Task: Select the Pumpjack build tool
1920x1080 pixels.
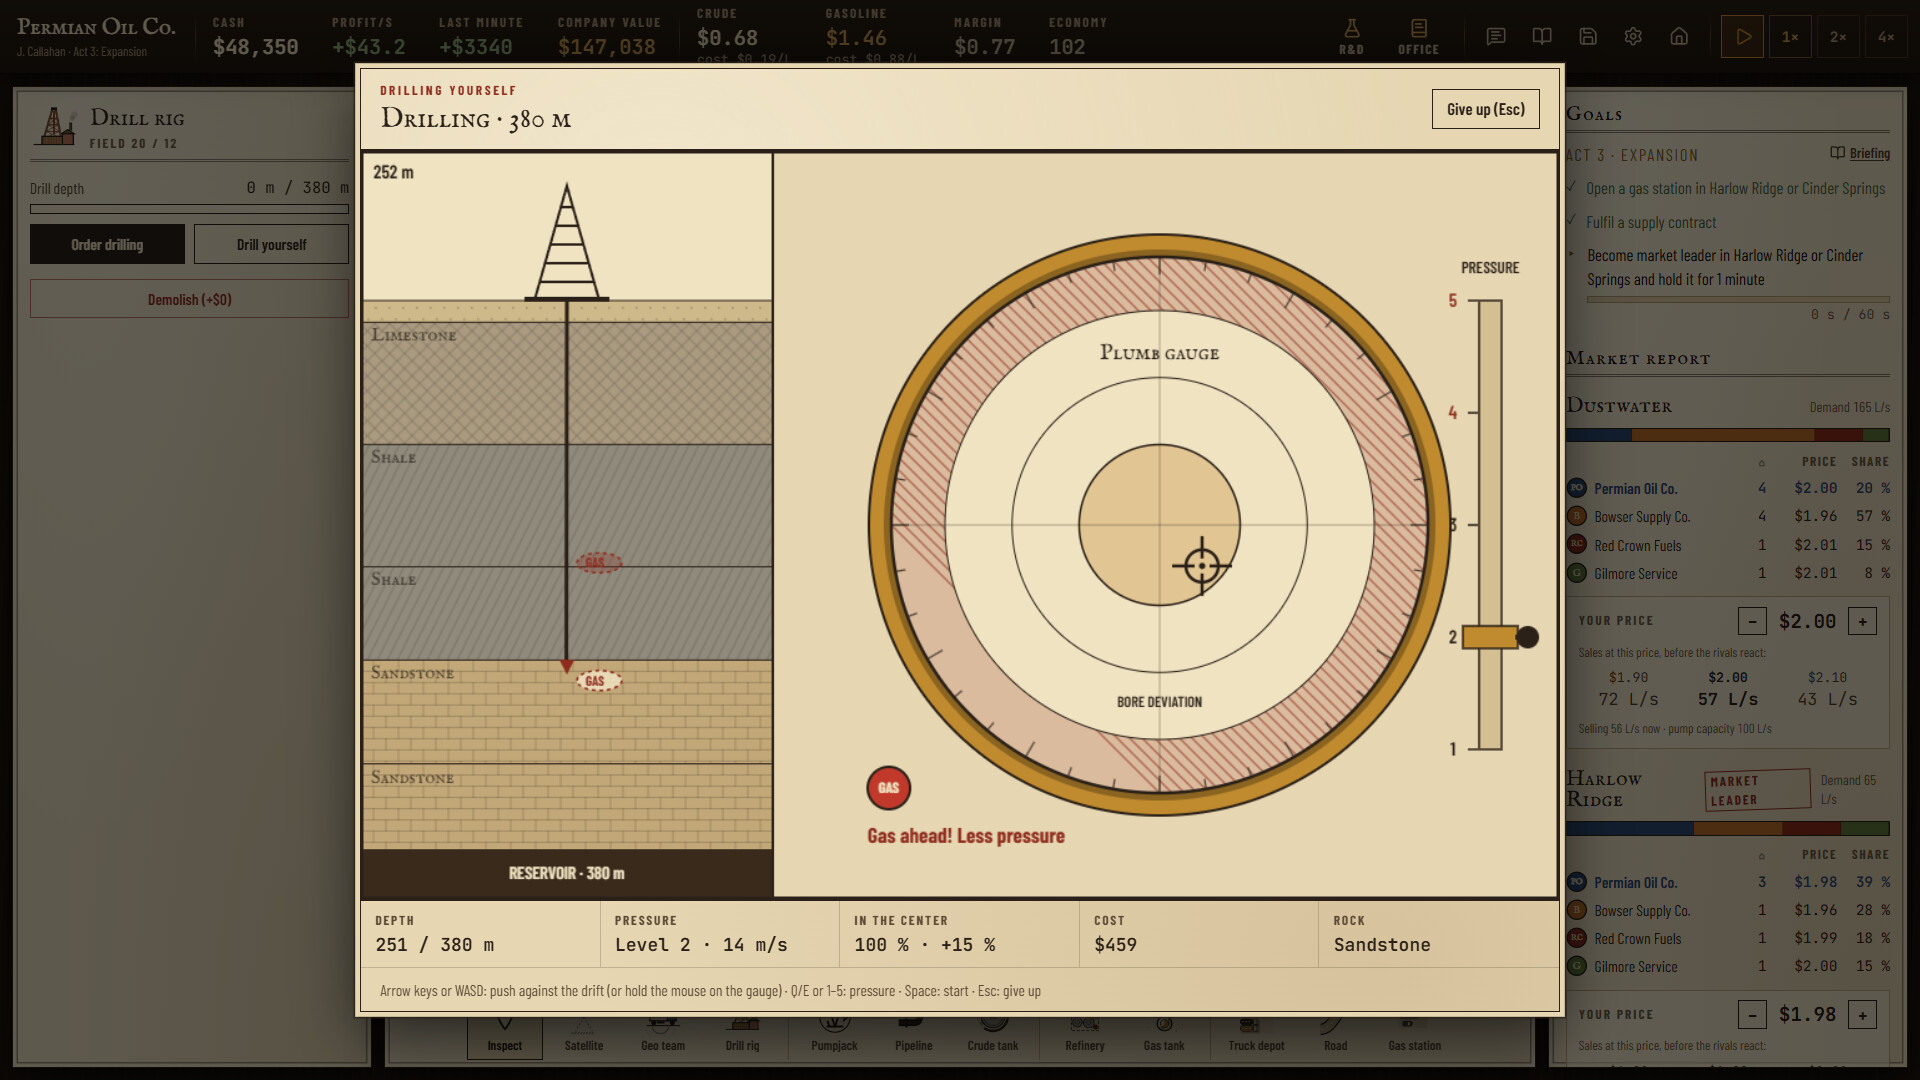Action: tap(834, 1035)
